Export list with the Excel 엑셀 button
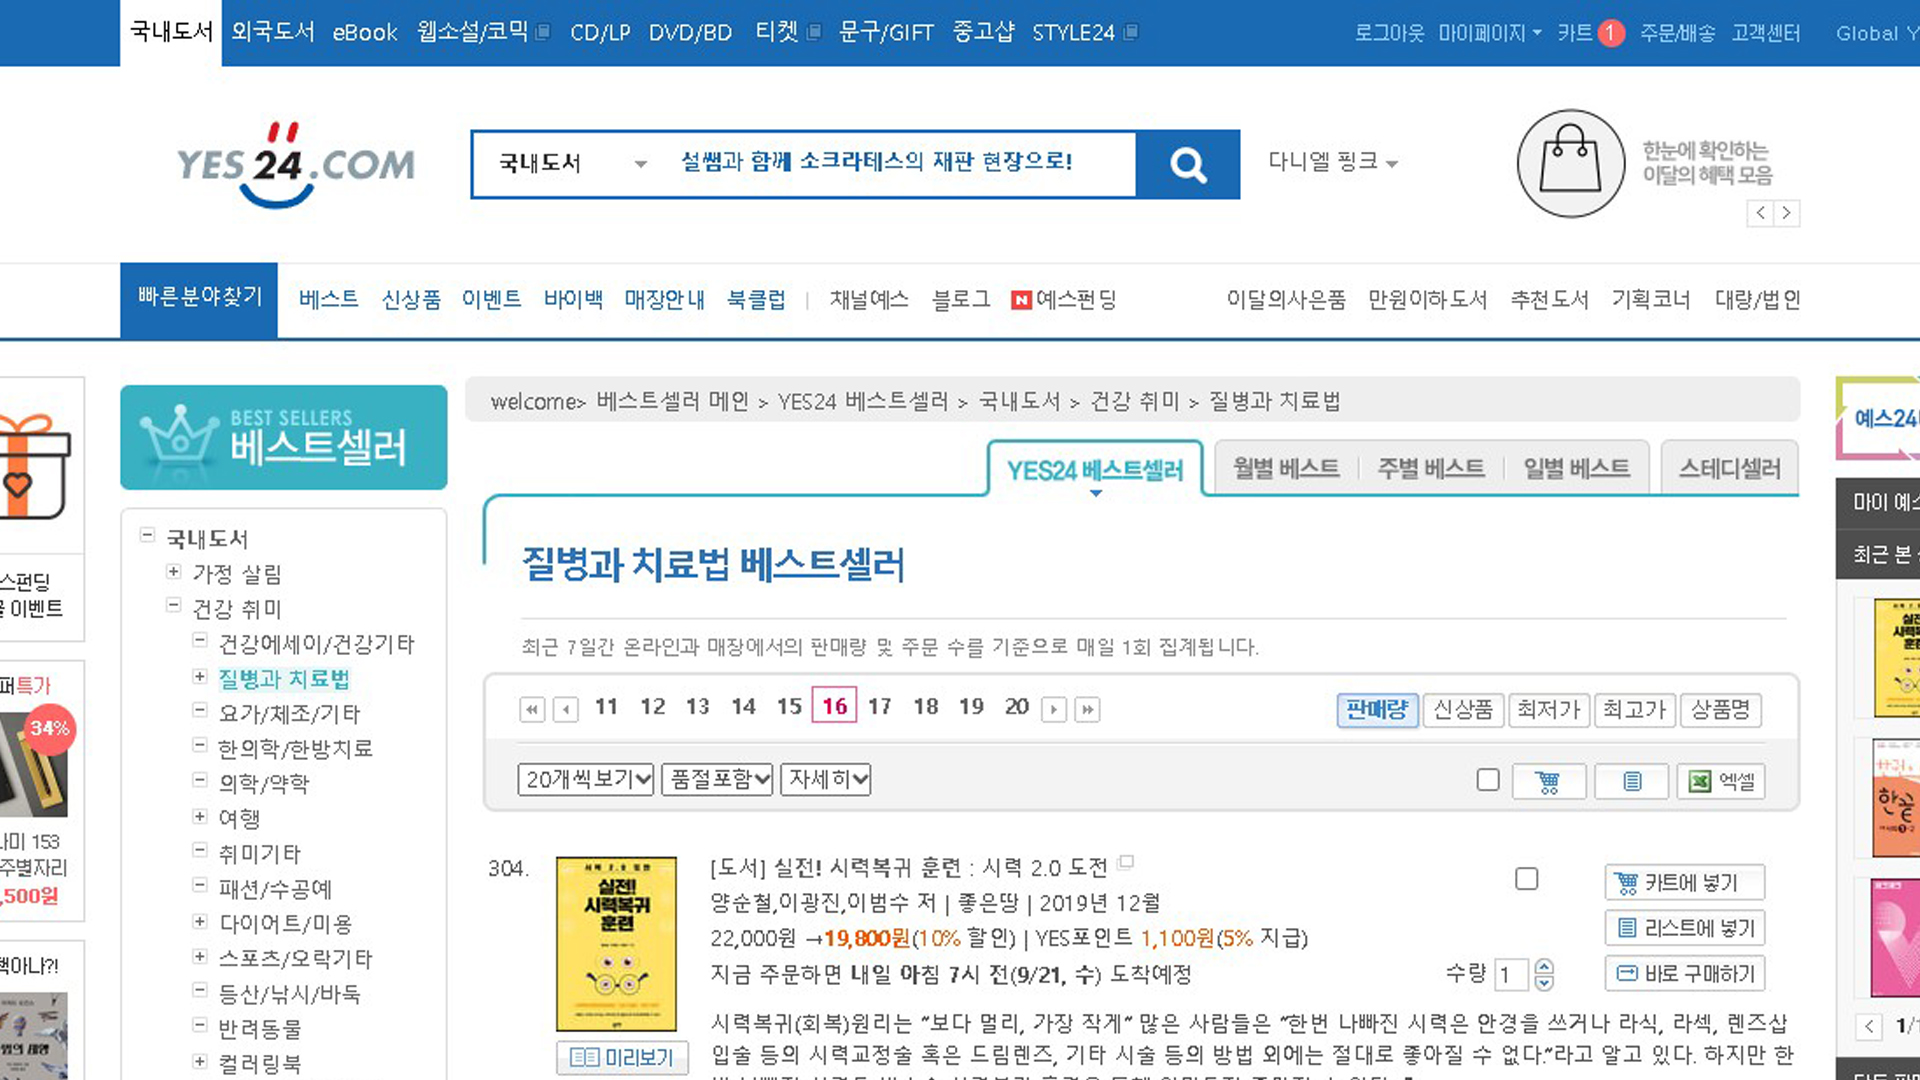The height and width of the screenshot is (1080, 1920). pos(1721,782)
